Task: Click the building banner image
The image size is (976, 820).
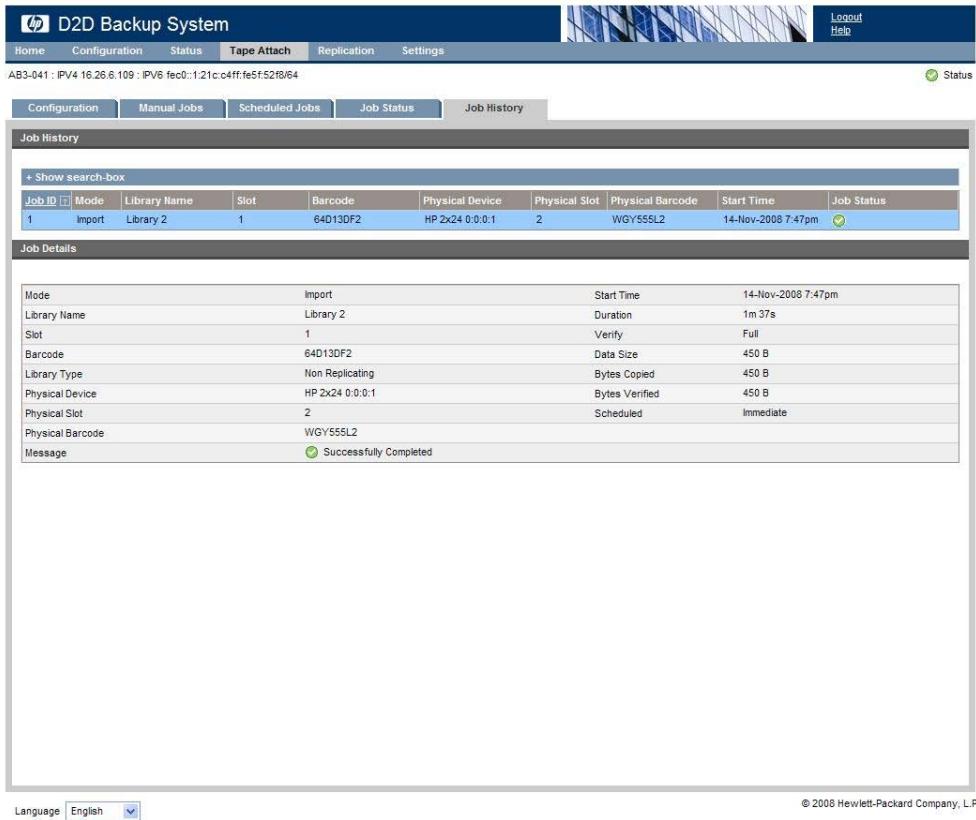Action: pos(687,24)
